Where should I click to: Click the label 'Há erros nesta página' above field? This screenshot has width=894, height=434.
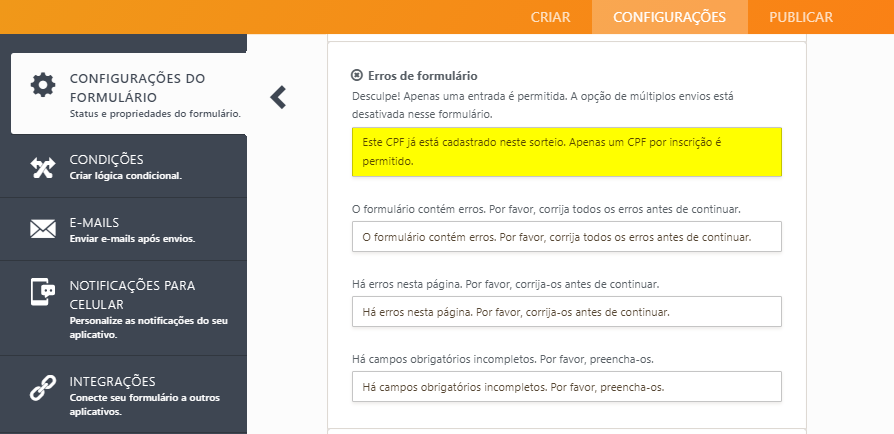[x=505, y=284]
